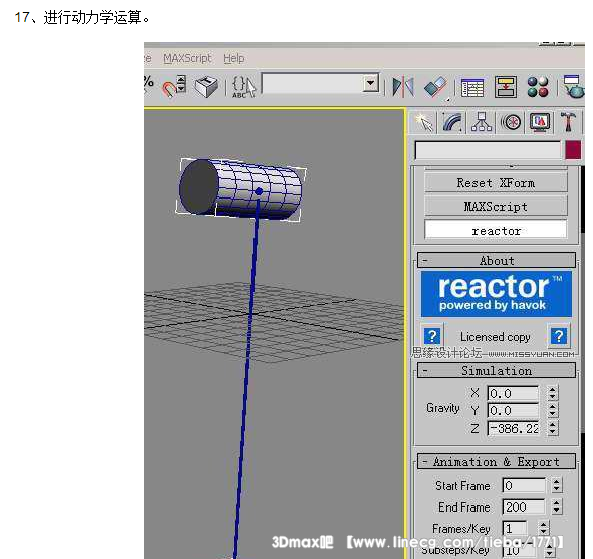Image resolution: width=593 pixels, height=559 pixels.
Task: Open the Material Editor spheres icon
Action: click(538, 87)
